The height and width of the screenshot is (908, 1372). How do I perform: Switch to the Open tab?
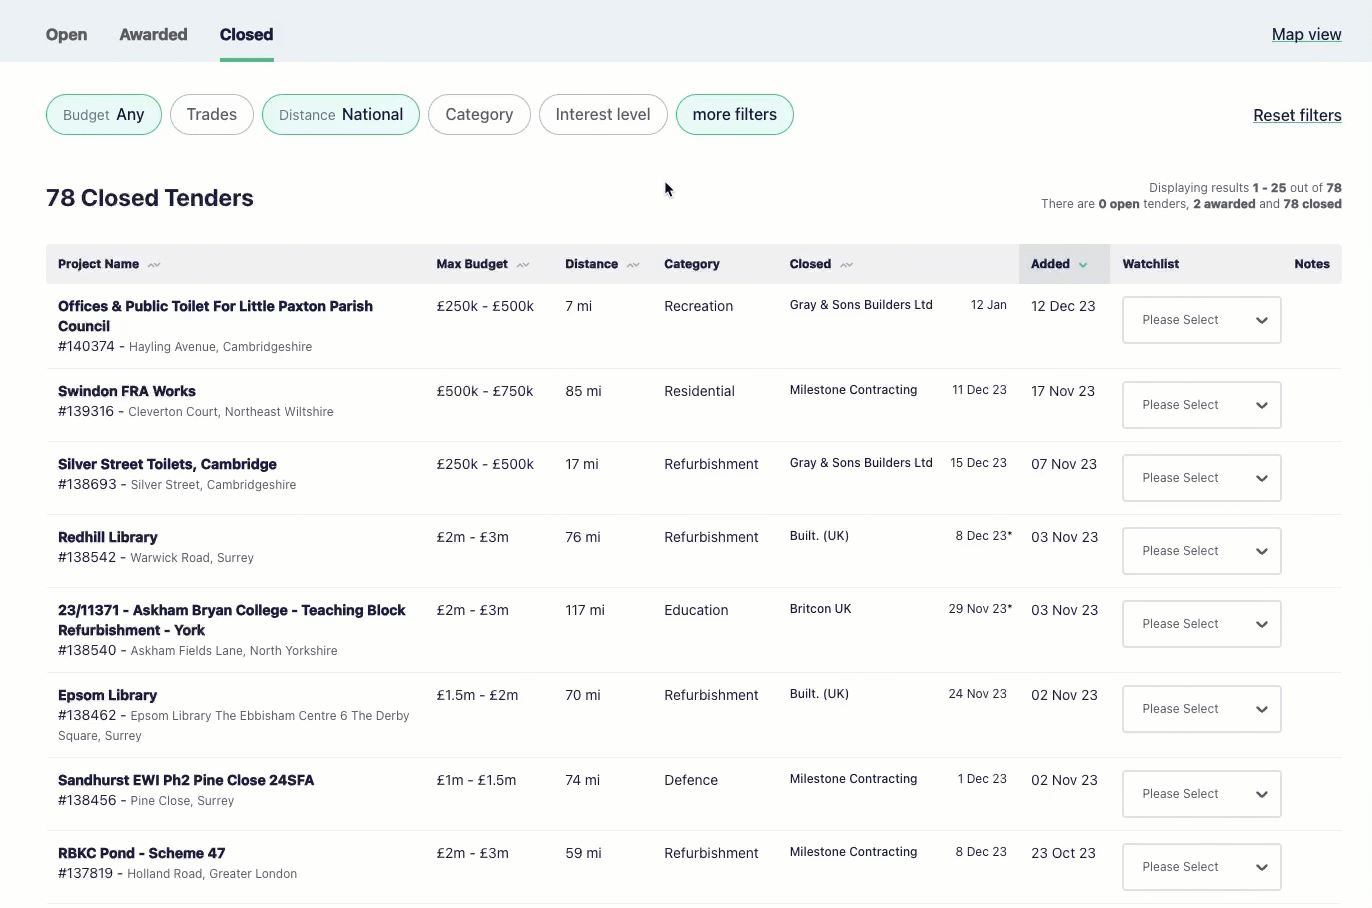click(x=66, y=34)
